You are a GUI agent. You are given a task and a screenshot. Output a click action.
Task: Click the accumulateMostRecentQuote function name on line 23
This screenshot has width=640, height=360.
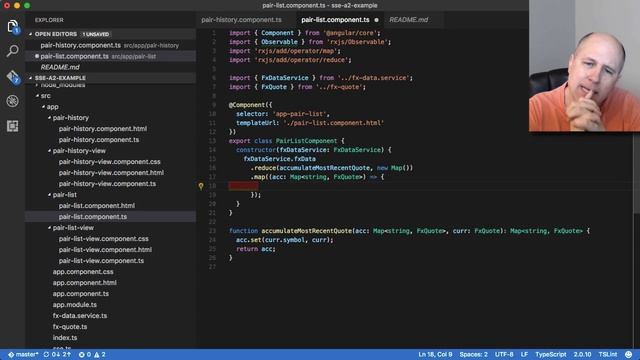click(x=306, y=231)
